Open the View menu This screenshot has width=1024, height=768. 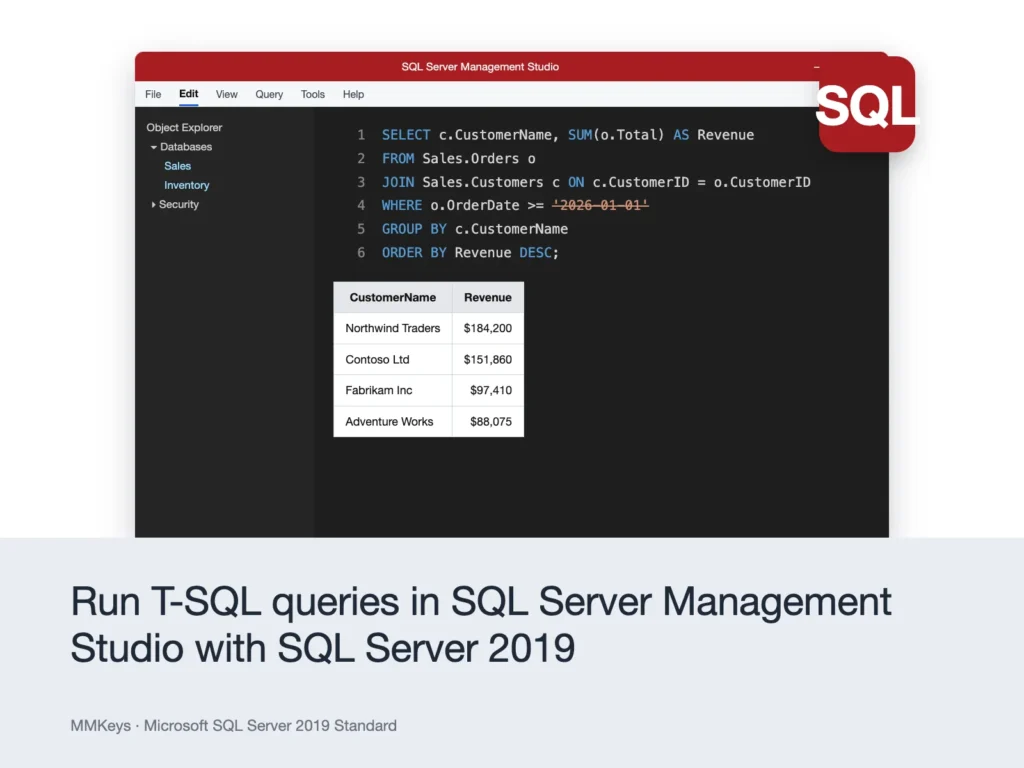click(x=227, y=94)
